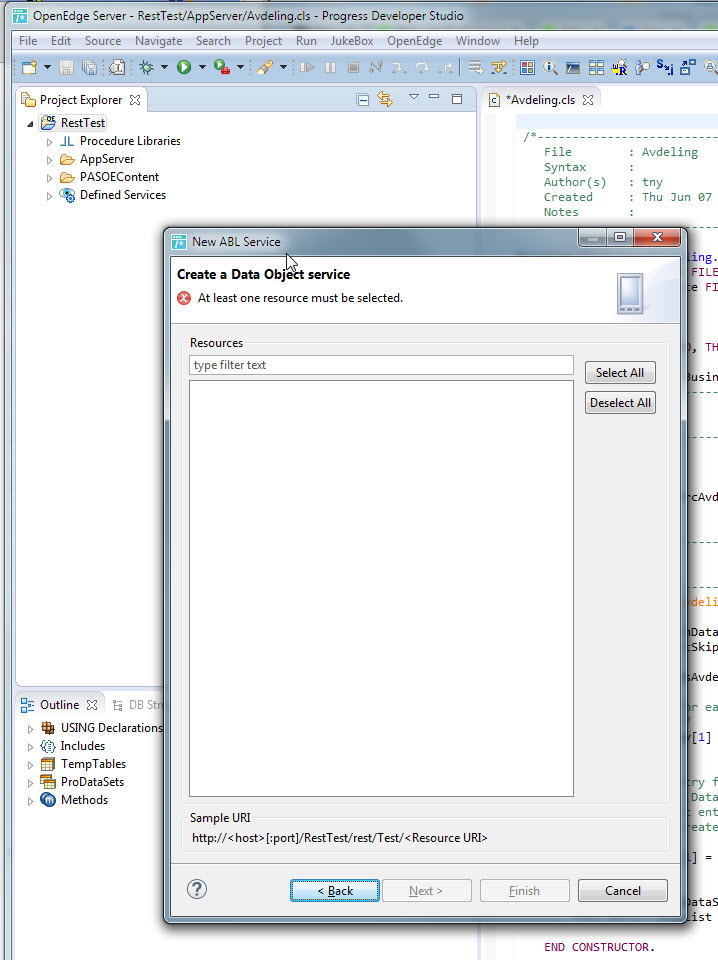Screen dimensions: 718x960
Task: Switch to the Outline tab
Action: click(x=59, y=705)
